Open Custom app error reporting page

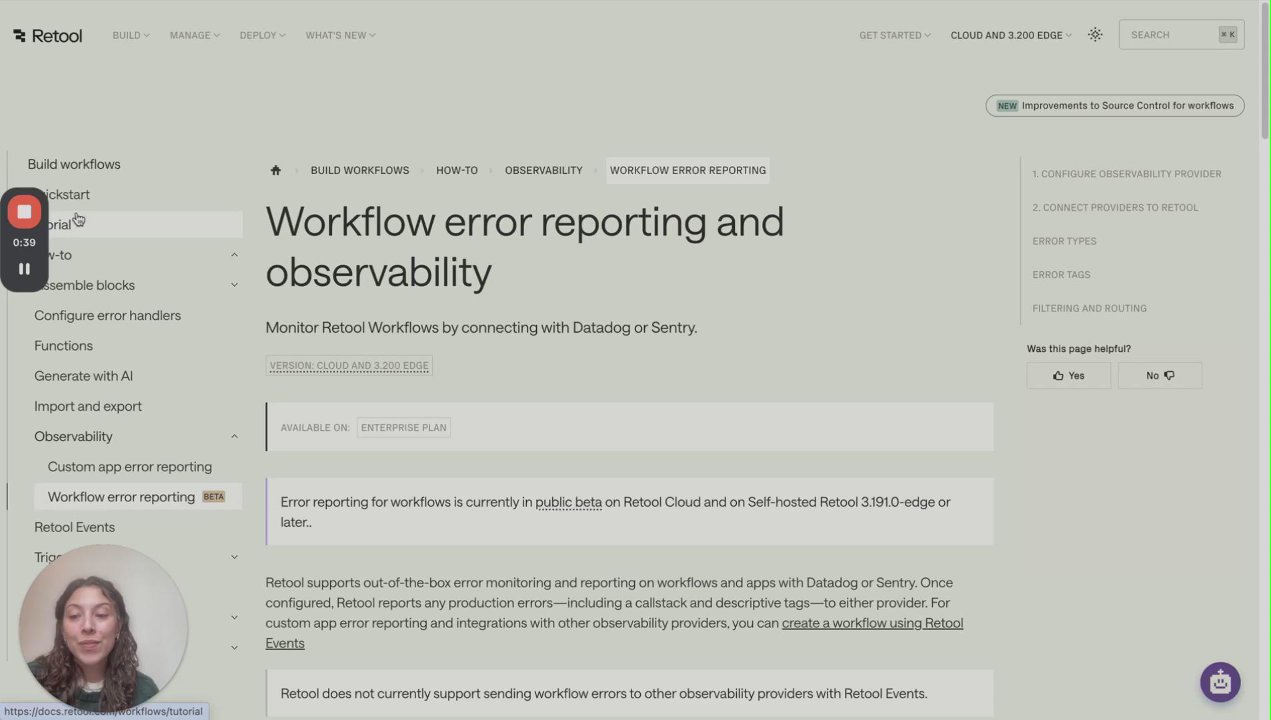click(130, 466)
